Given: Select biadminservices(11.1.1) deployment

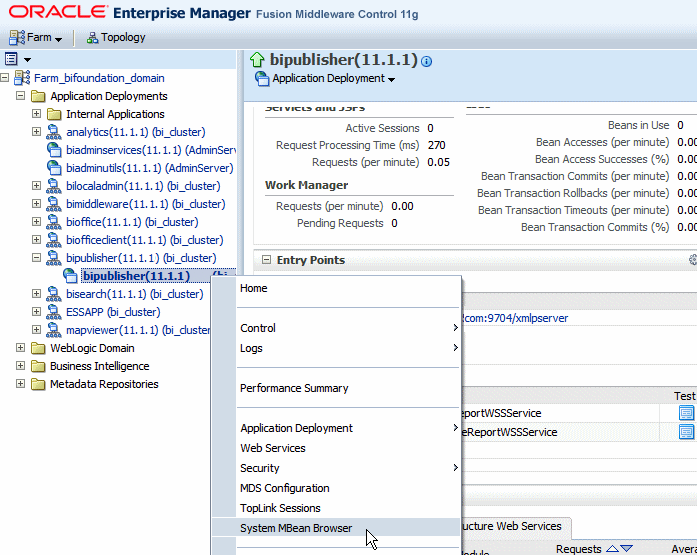Looking at the screenshot, I should [151, 150].
